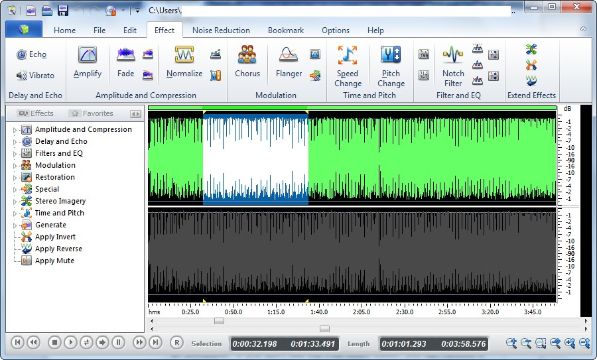Select Apply Reverse in the effects tree
The width and height of the screenshot is (597, 360).
click(x=59, y=248)
